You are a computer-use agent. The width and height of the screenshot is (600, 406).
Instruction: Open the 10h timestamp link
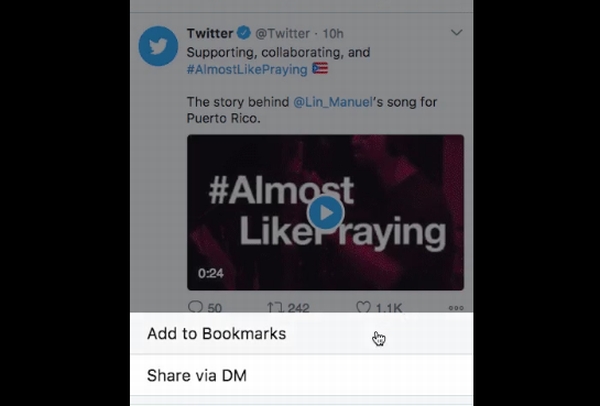point(333,34)
